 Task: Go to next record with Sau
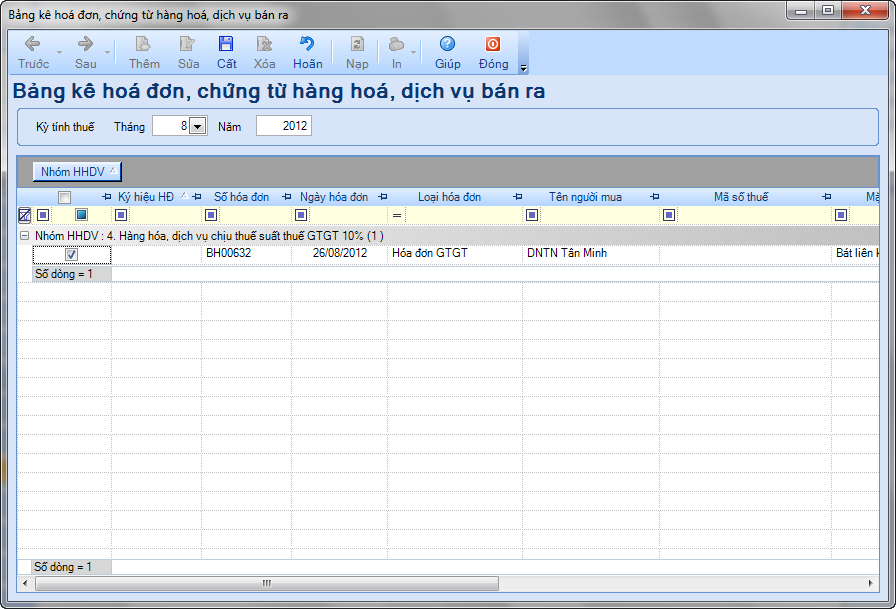tap(85, 52)
